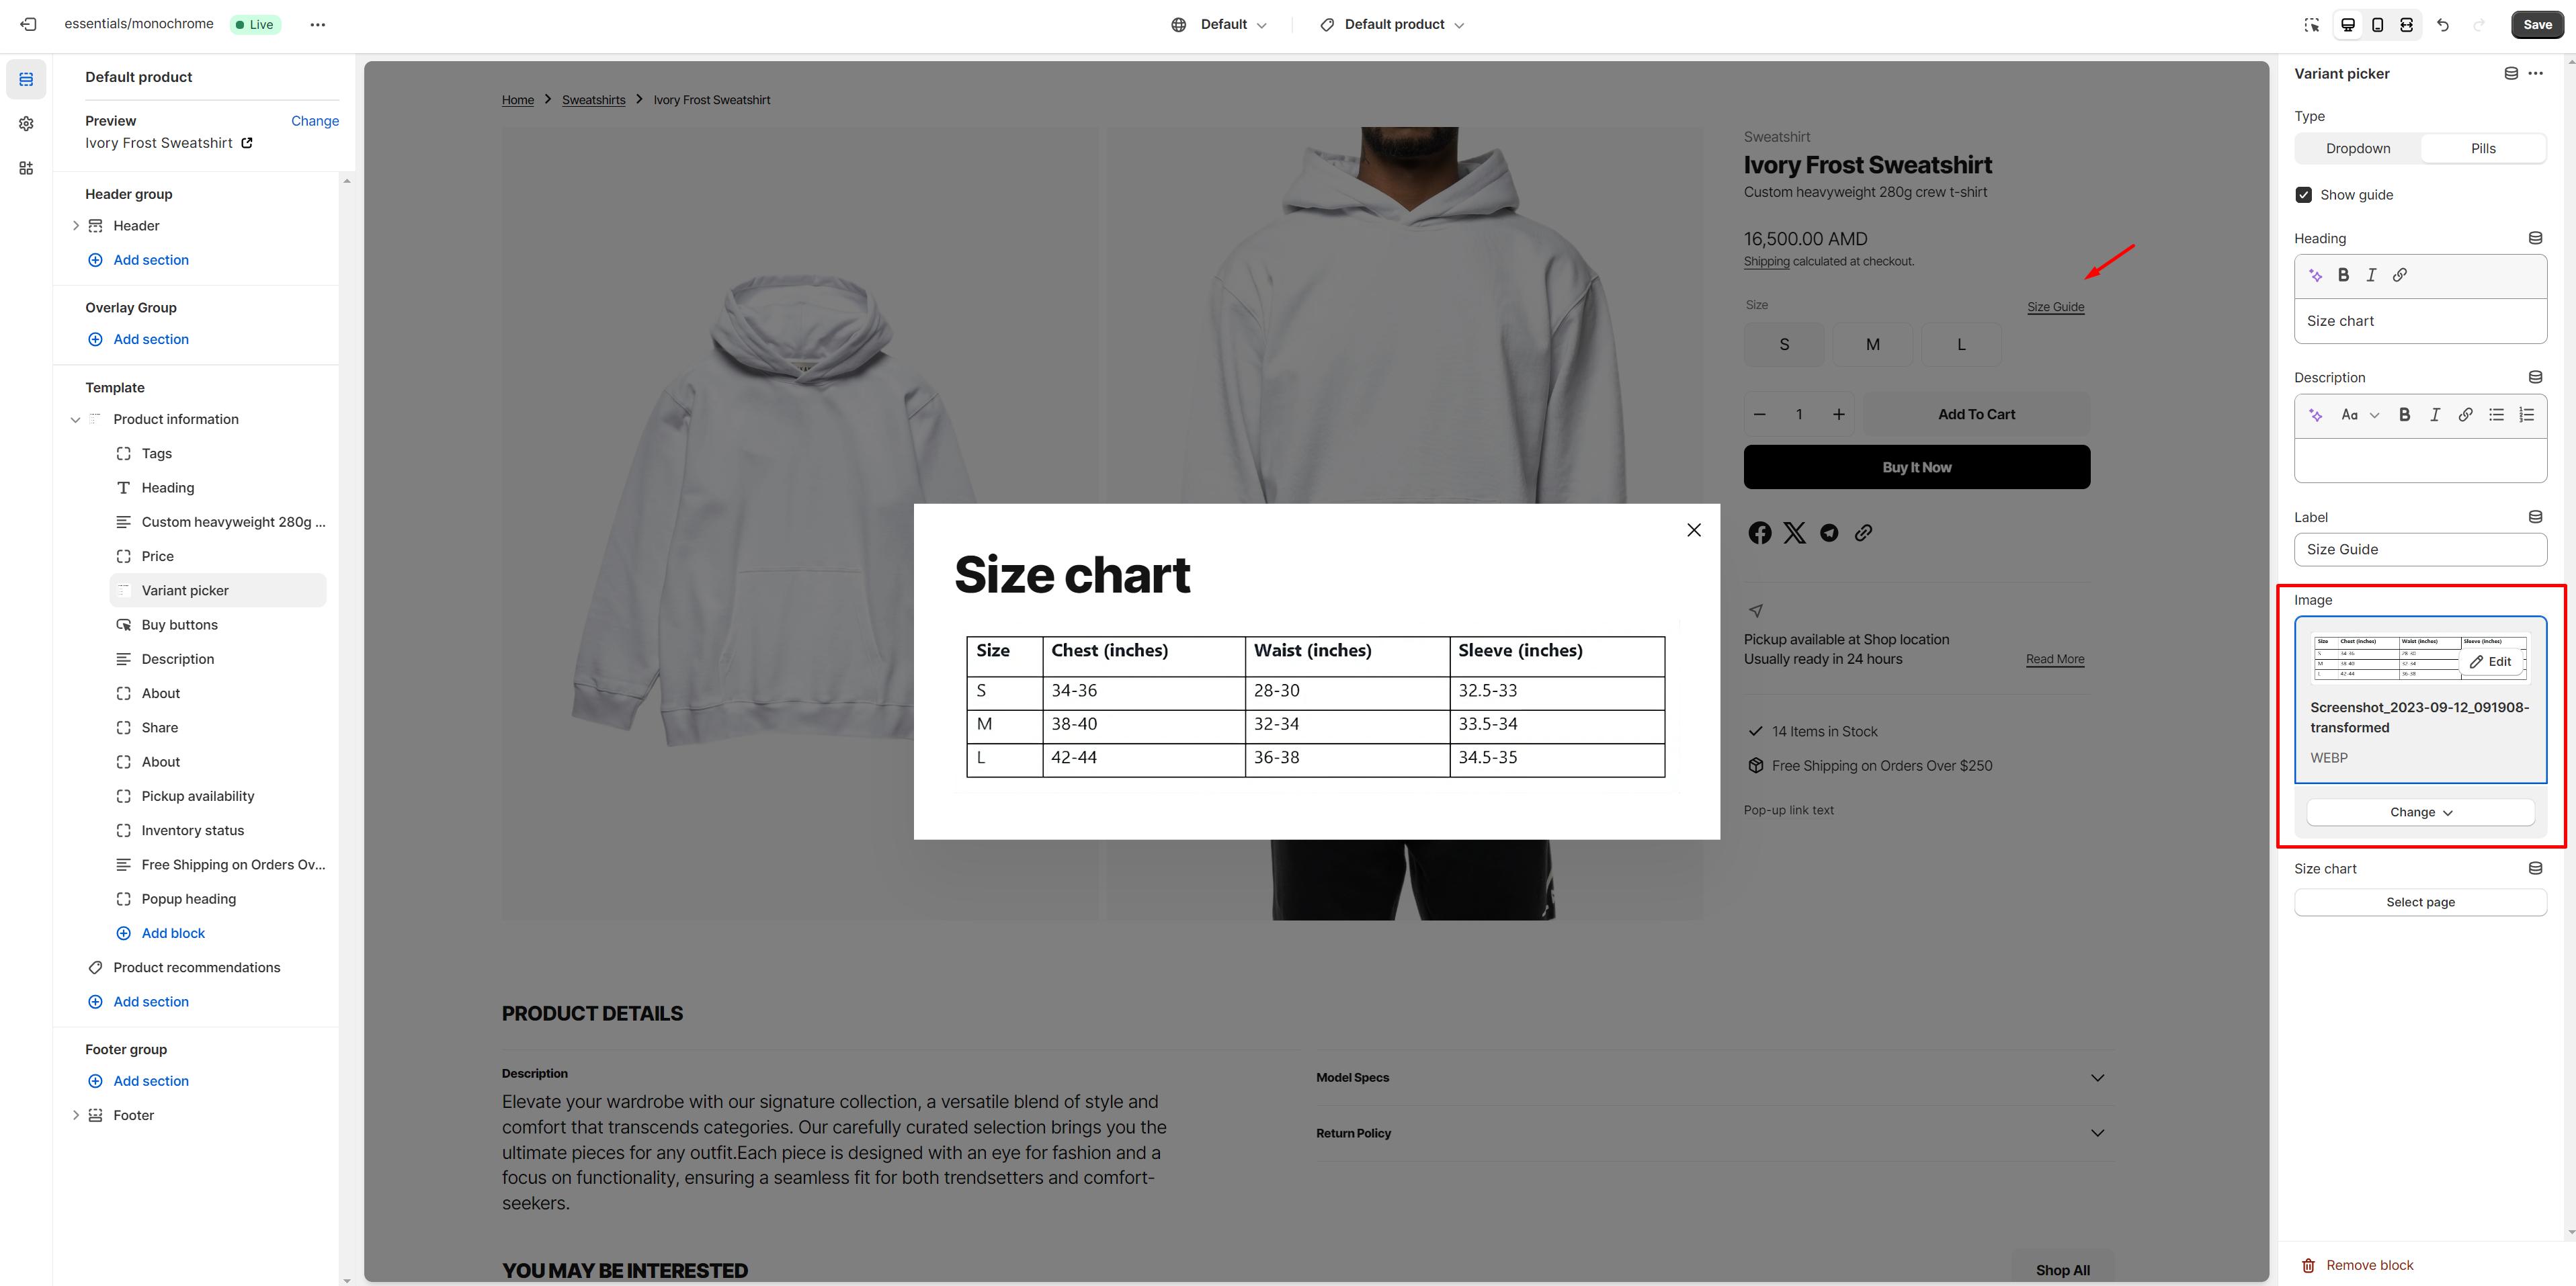Uncheck the Show guide checkbox
2576x1286 pixels.
2304,195
